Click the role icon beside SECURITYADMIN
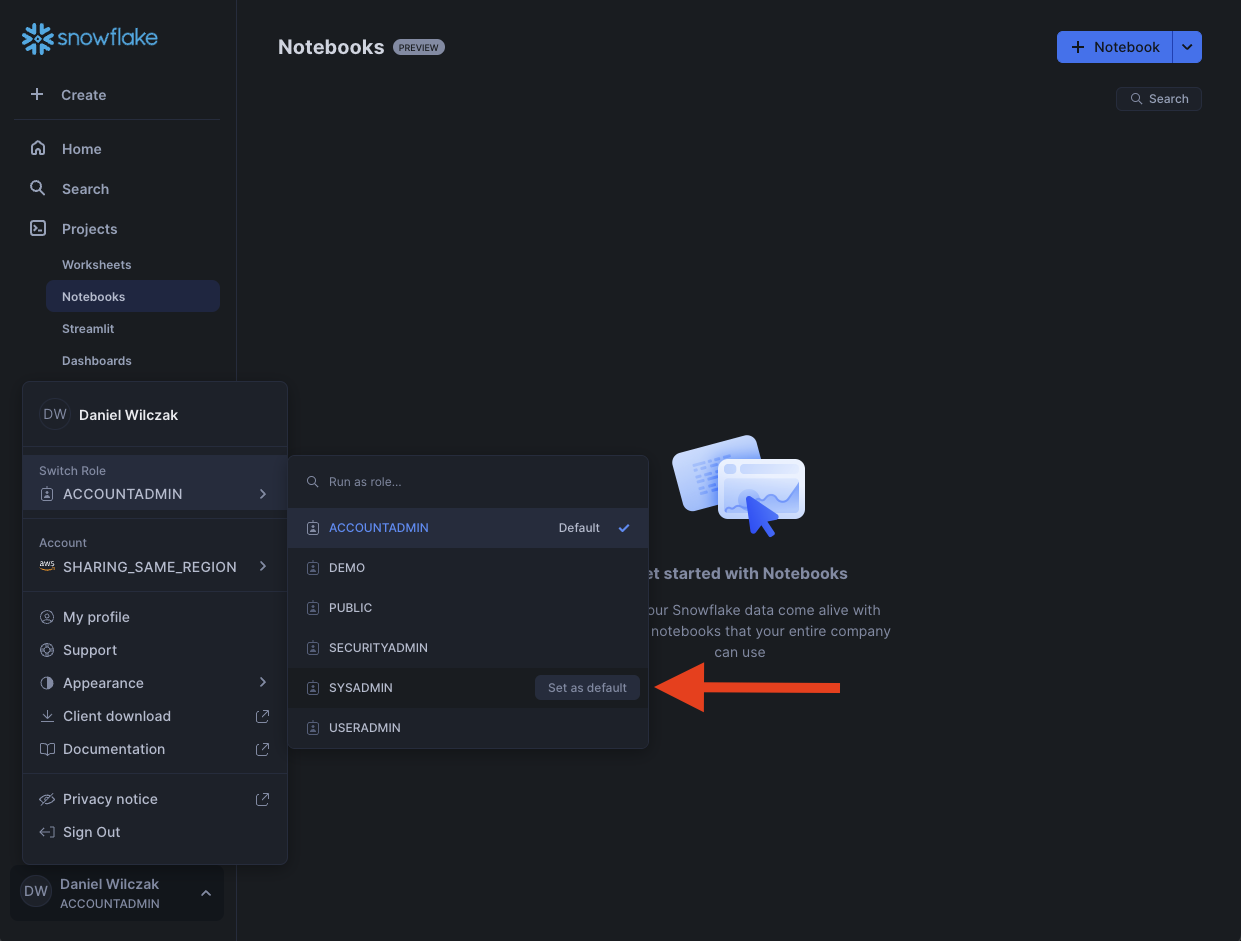 [313, 648]
